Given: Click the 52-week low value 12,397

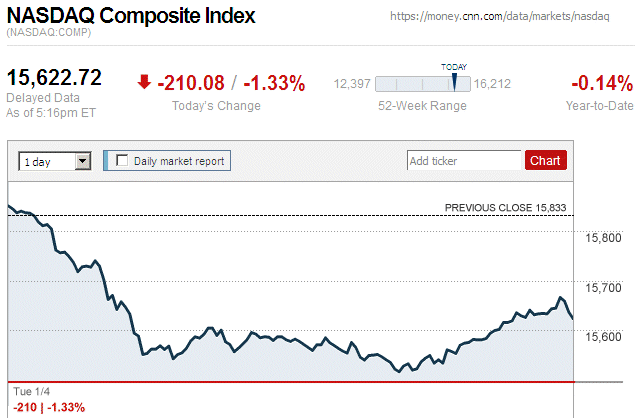Looking at the screenshot, I should coord(352,84).
